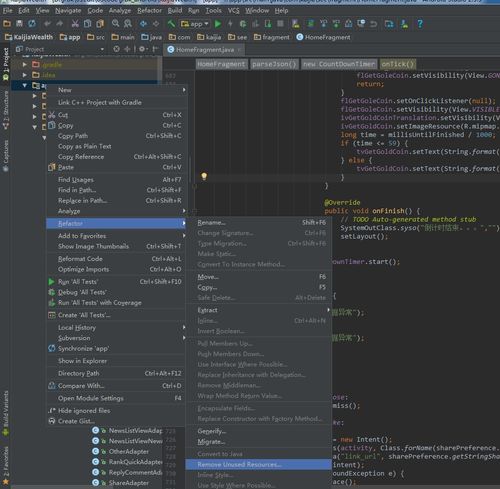Click the navigate Back arrow icon
500x489 pixels.
[143, 24]
